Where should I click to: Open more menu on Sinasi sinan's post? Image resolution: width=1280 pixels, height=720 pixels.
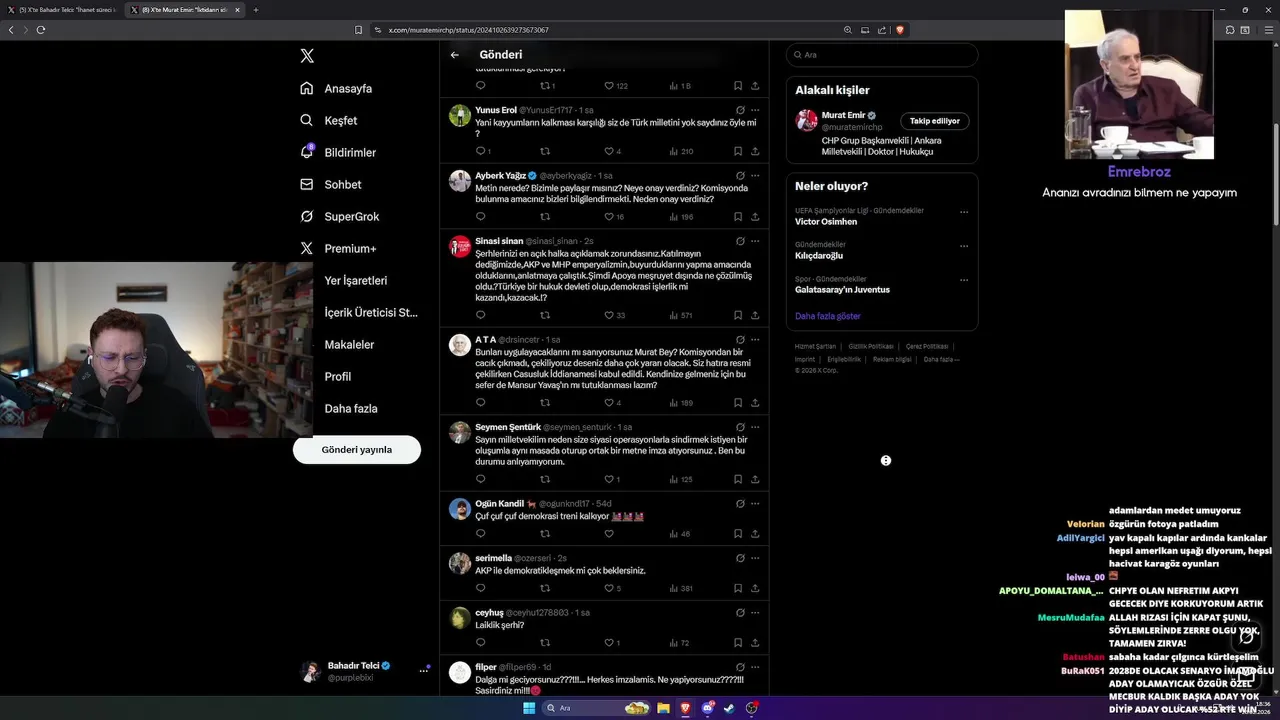pos(755,241)
